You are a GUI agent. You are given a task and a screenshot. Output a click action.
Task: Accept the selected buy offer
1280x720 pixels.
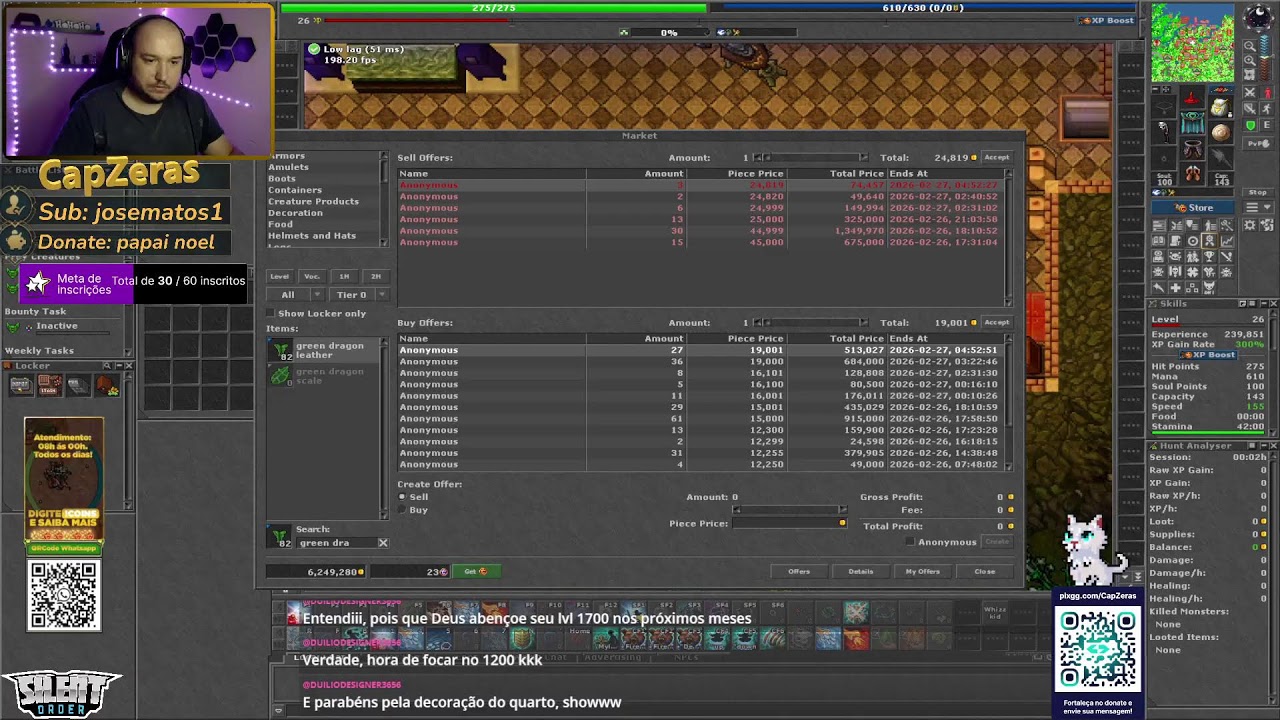click(x=997, y=322)
